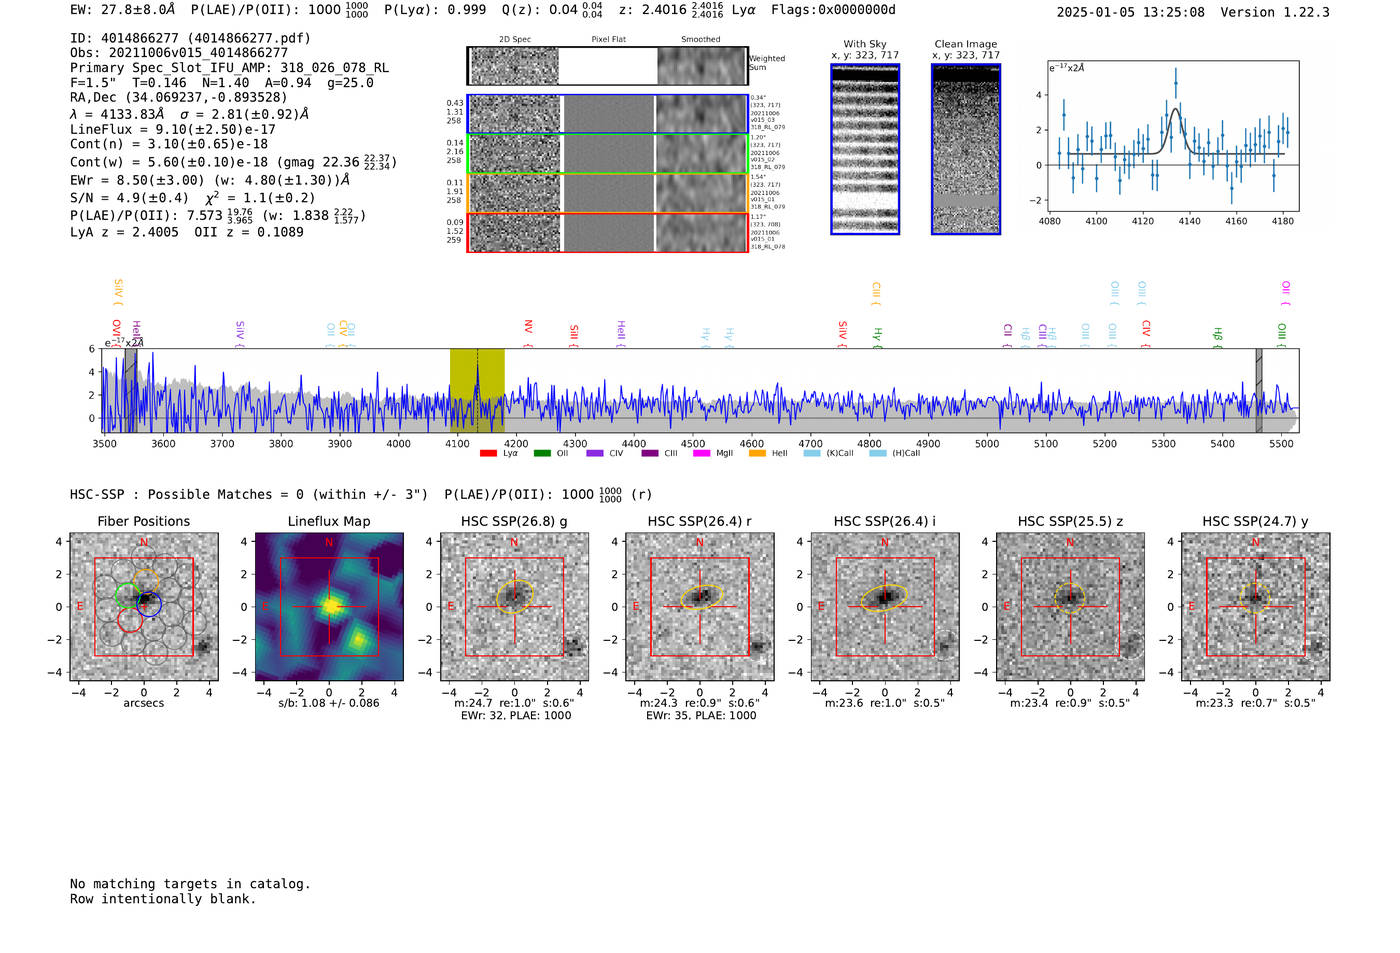Click the green OII legend swatch
Screen dimensions: 1400x953
[x=542, y=453]
